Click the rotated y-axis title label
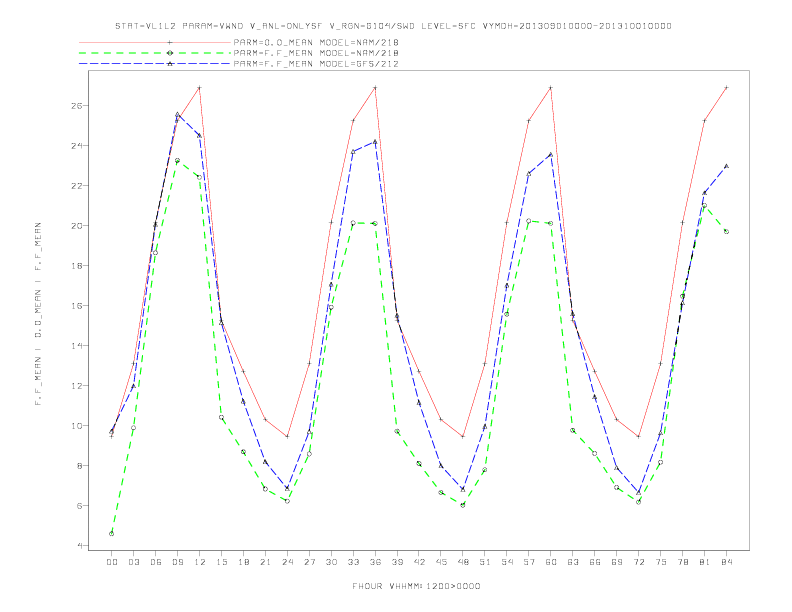The image size is (792, 612). [38, 314]
